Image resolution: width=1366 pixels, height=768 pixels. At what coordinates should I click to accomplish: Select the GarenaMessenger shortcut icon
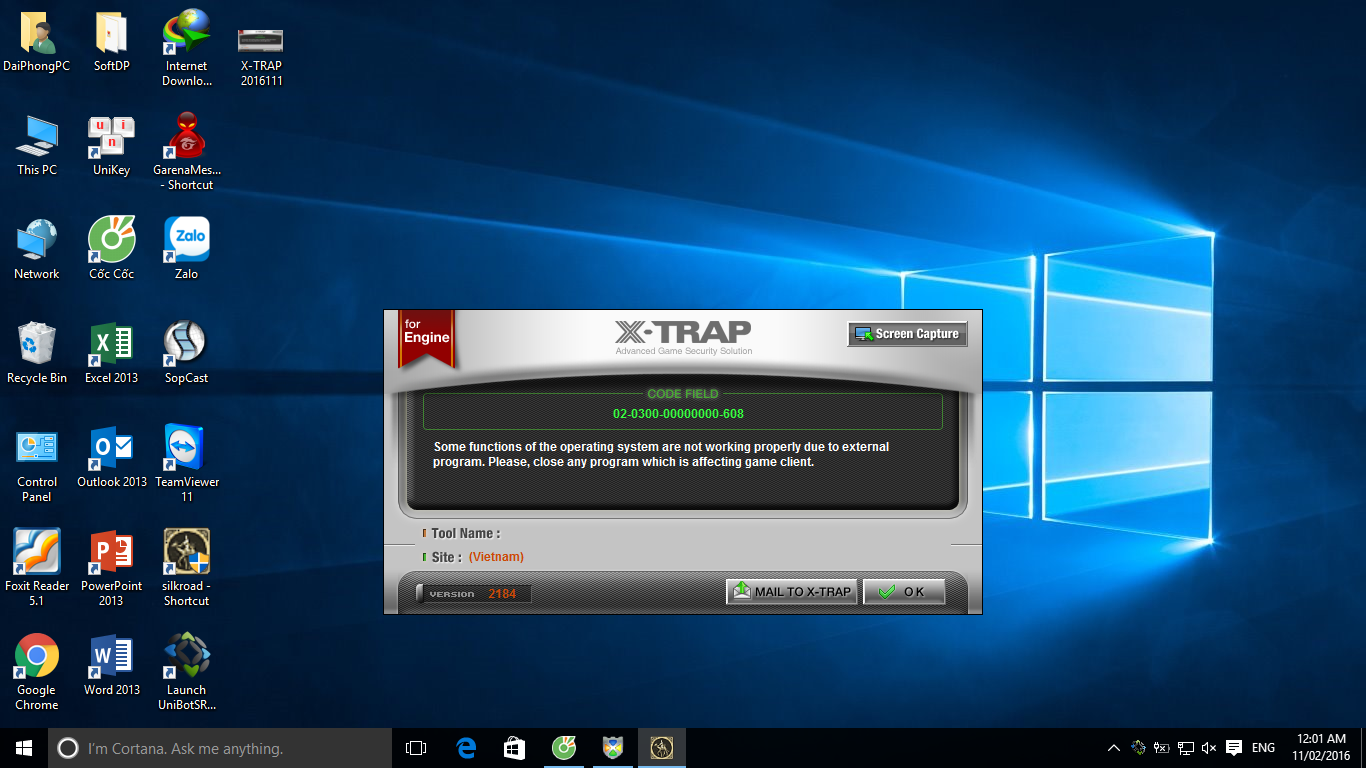[186, 152]
